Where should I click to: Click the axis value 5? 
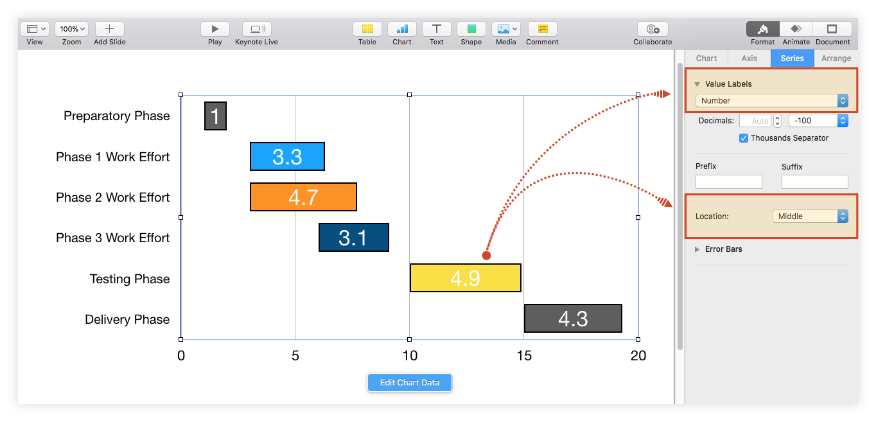296,356
